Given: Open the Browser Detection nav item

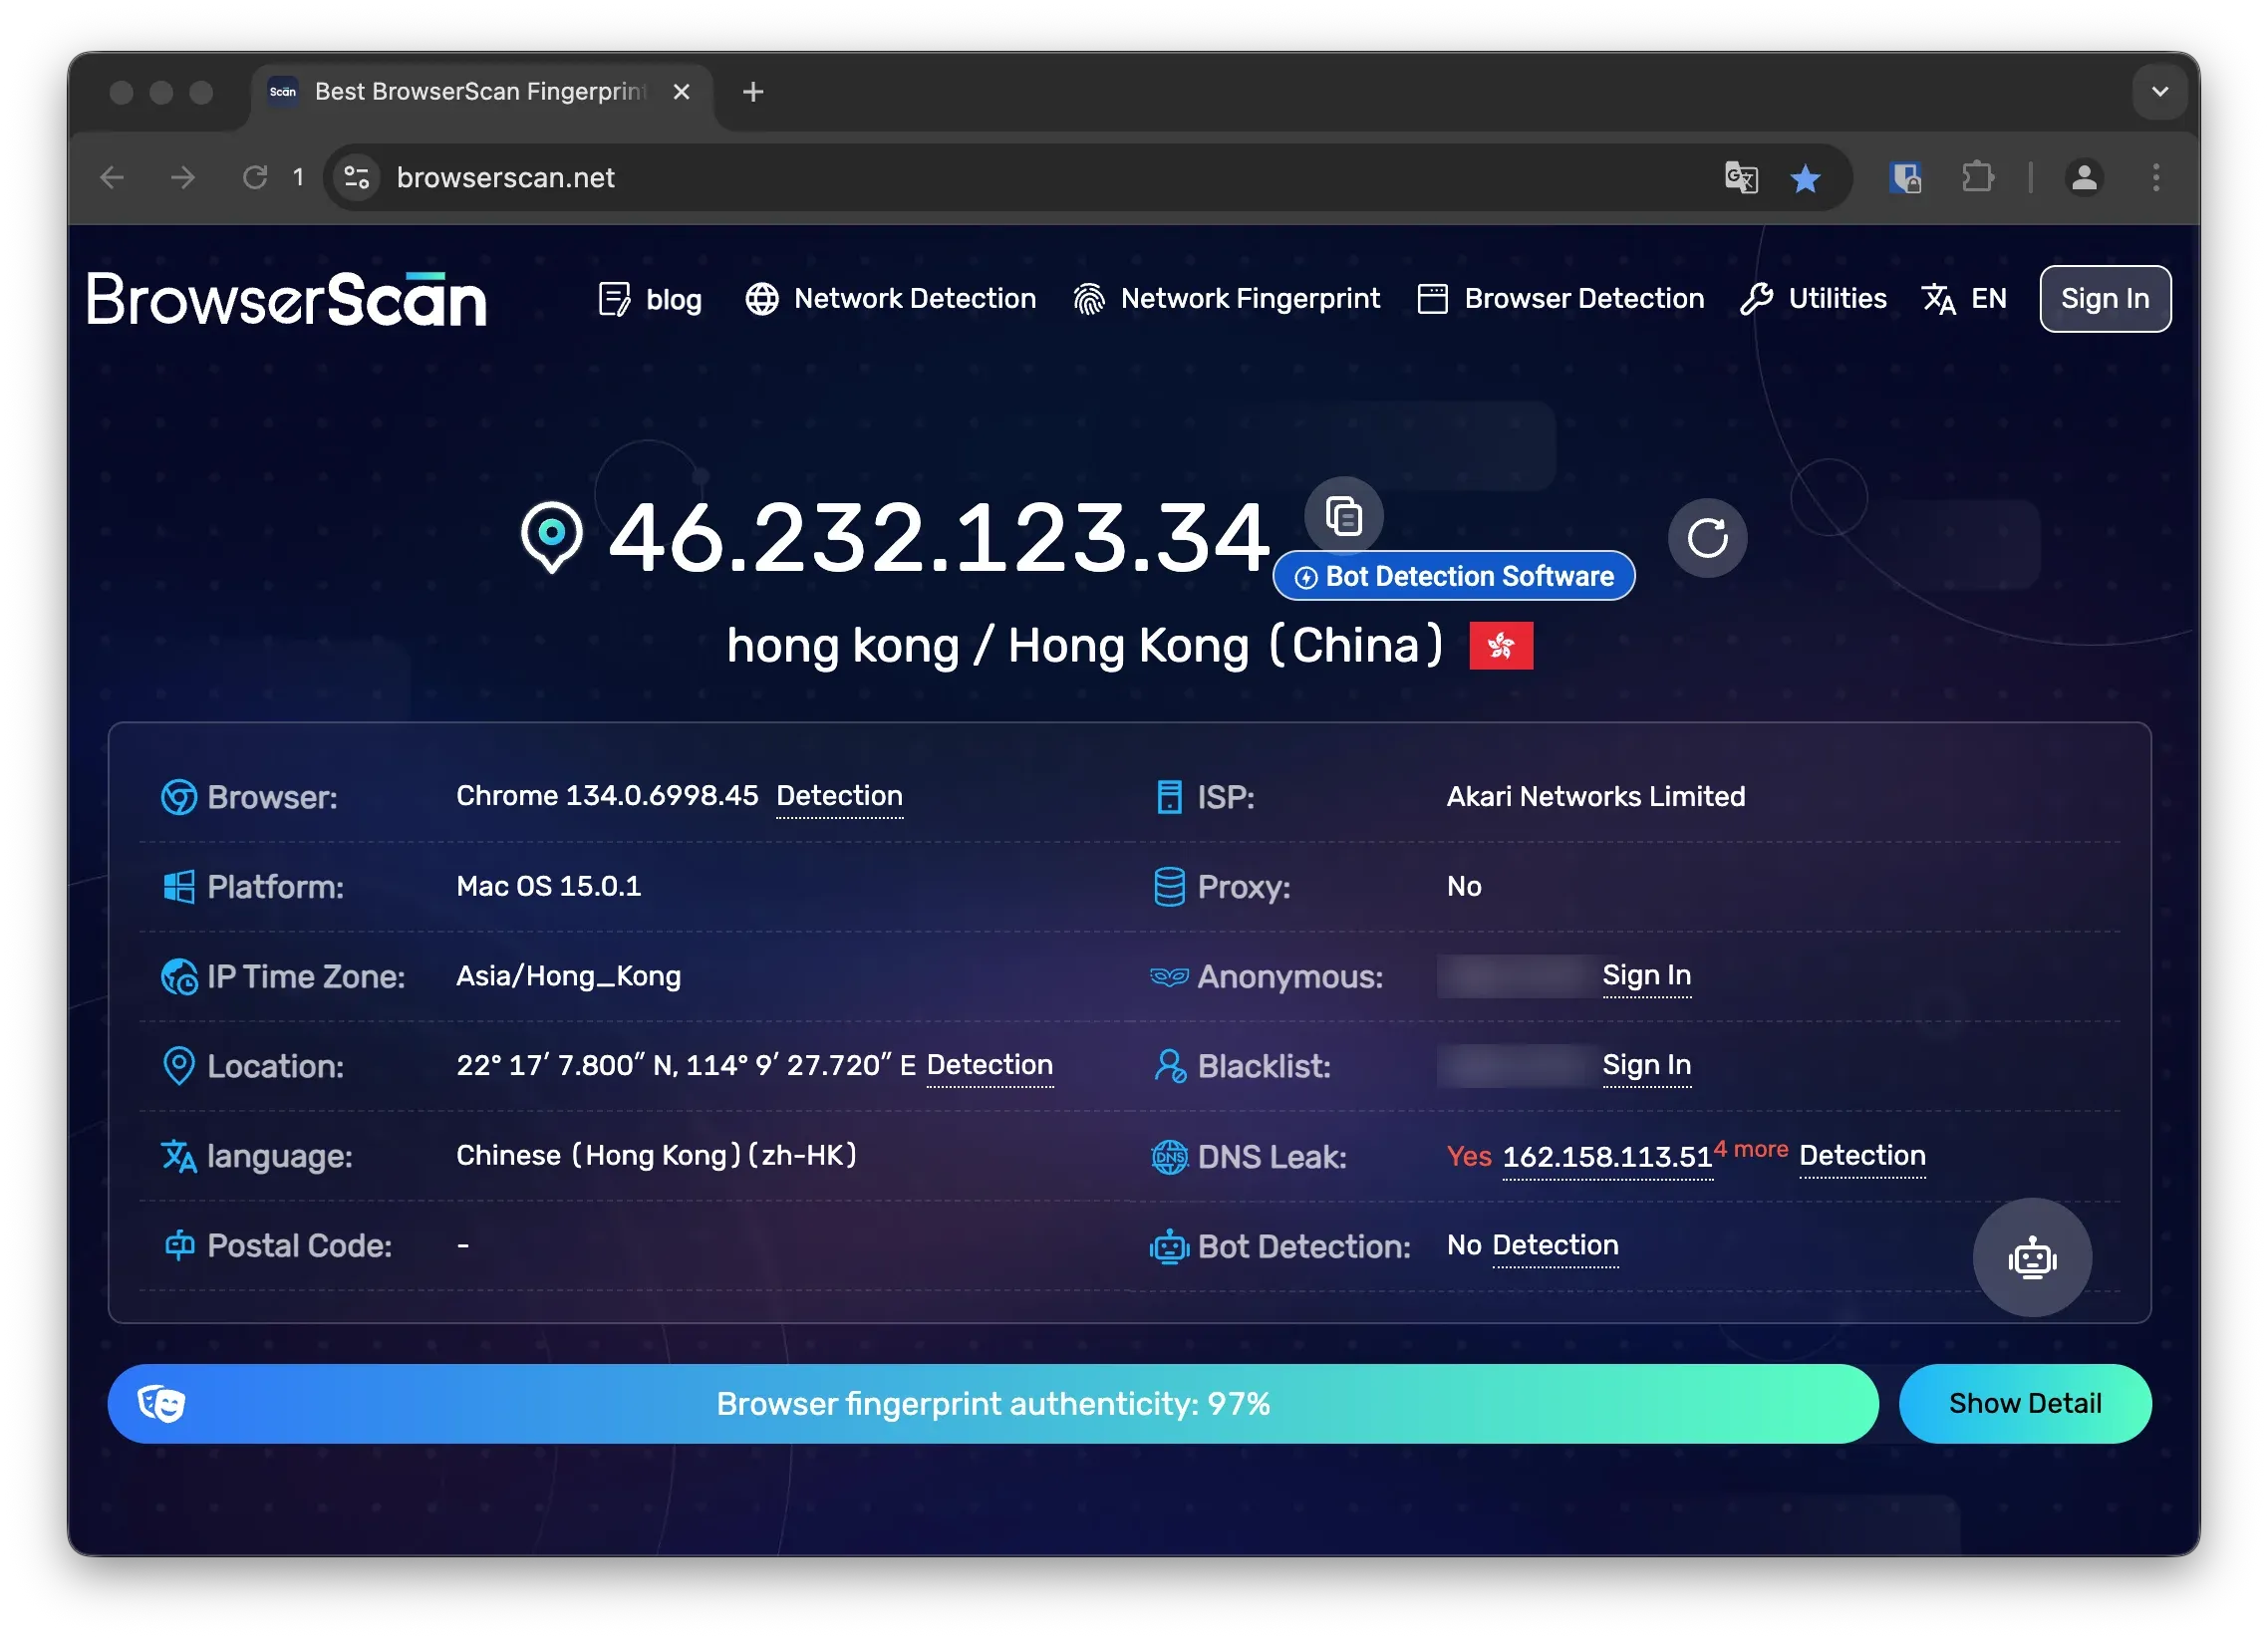Looking at the screenshot, I should 1560,299.
